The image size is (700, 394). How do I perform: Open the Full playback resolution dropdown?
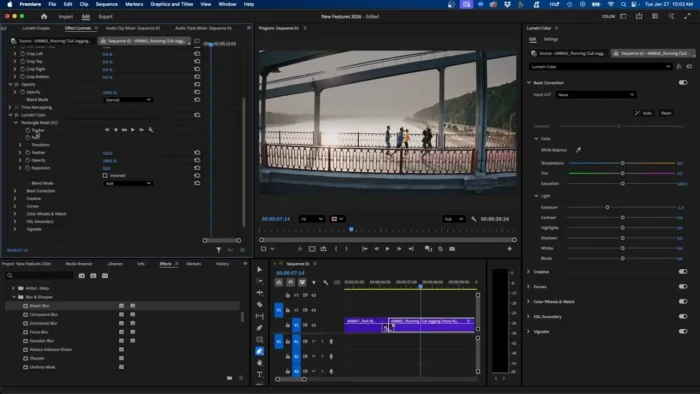click(x=454, y=219)
